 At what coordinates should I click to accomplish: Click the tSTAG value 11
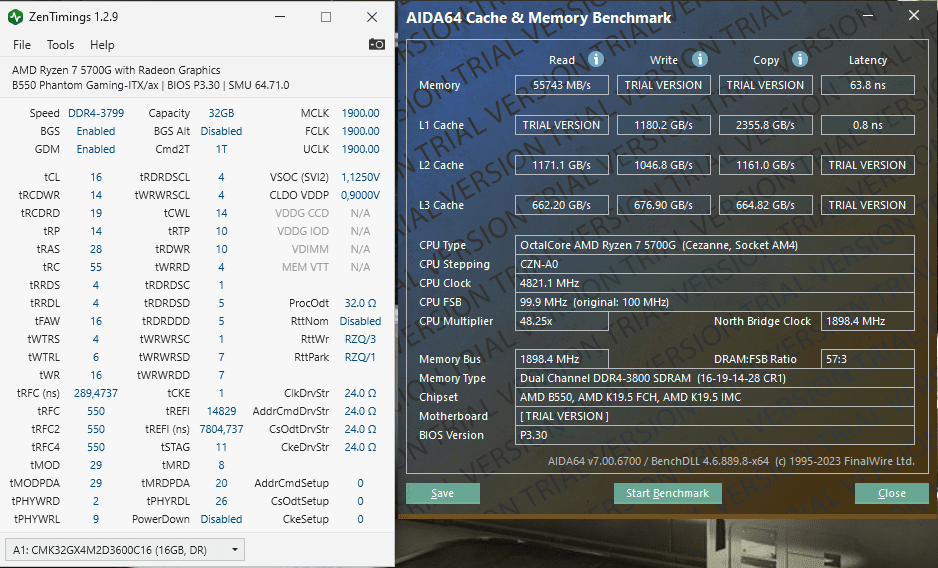click(221, 447)
